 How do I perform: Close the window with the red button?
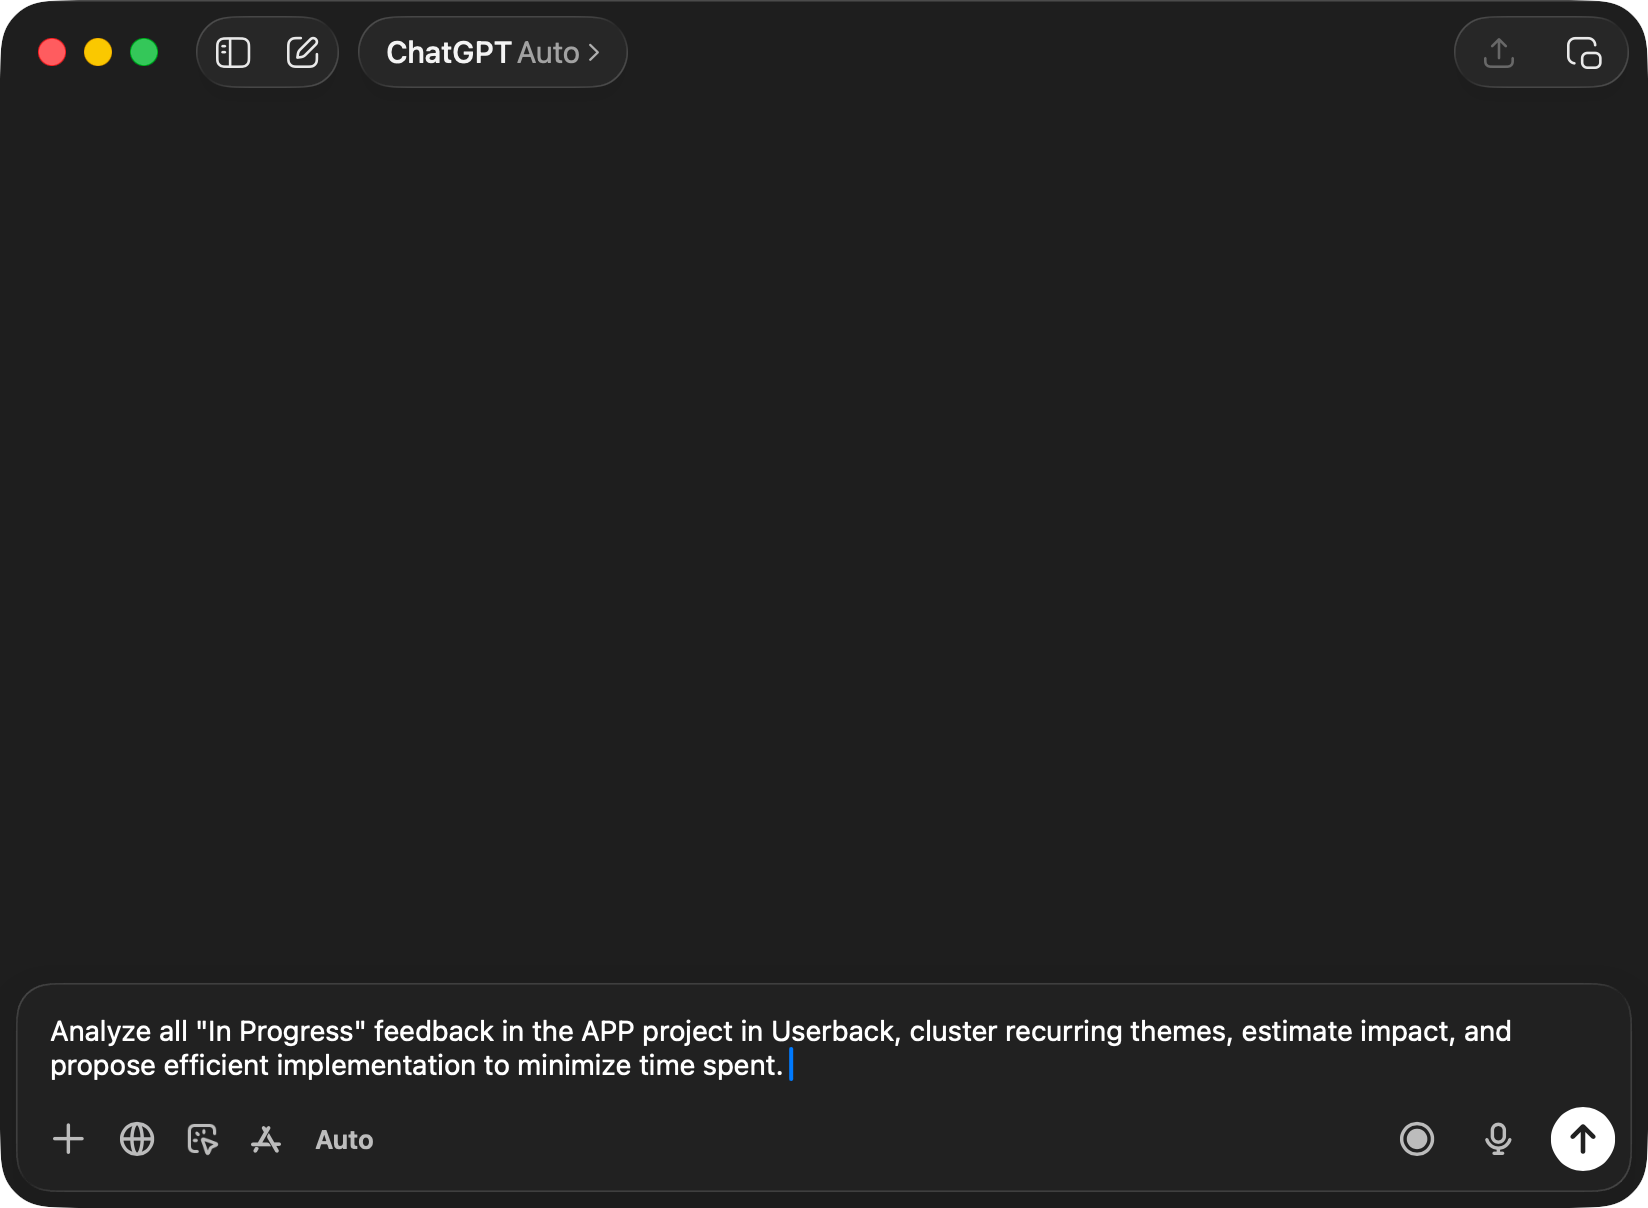click(52, 52)
